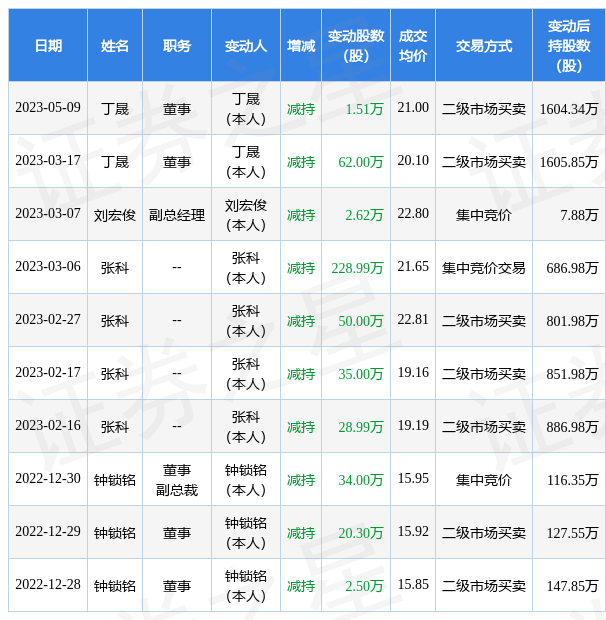Click 减持 in the 2023-03-06 row

pyautogui.click(x=301, y=268)
